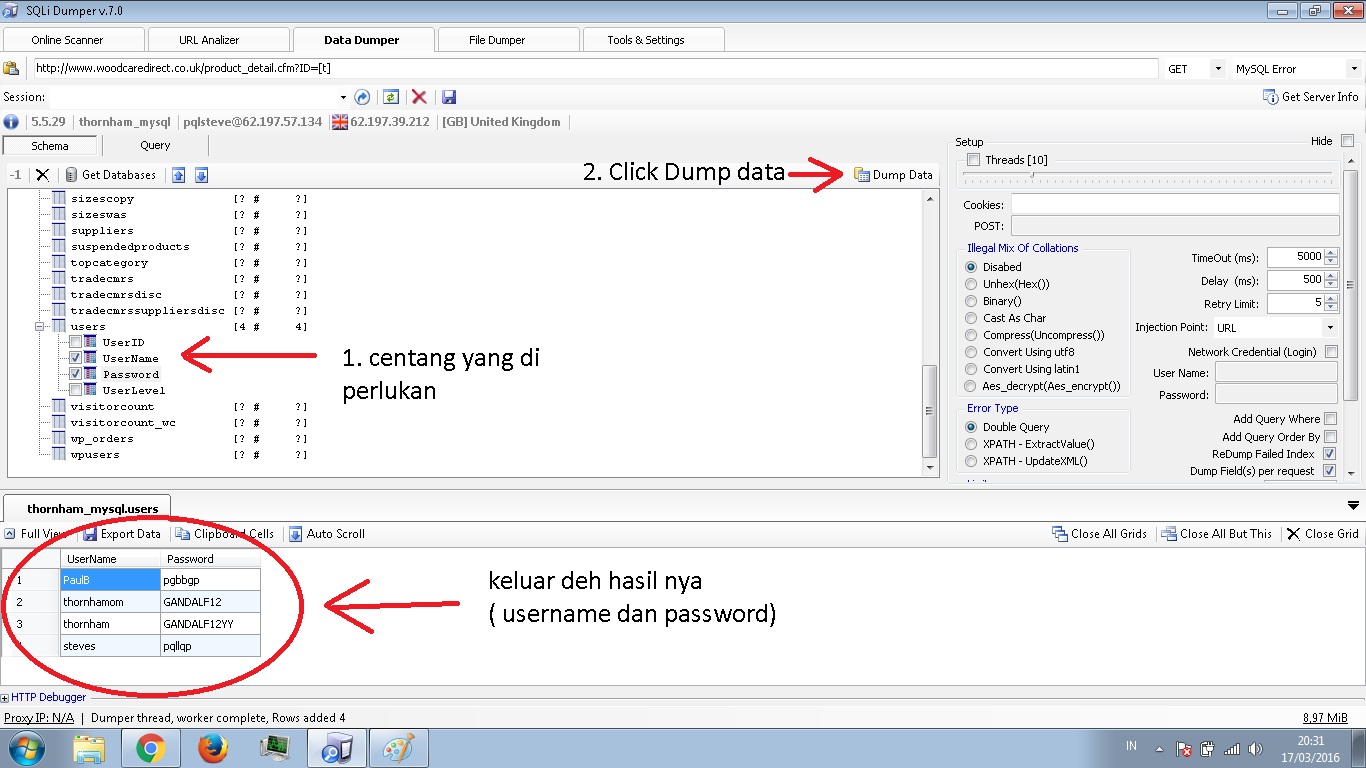Select the Schema tab
Viewport: 1366px width, 768px height.
pyautogui.click(x=50, y=146)
